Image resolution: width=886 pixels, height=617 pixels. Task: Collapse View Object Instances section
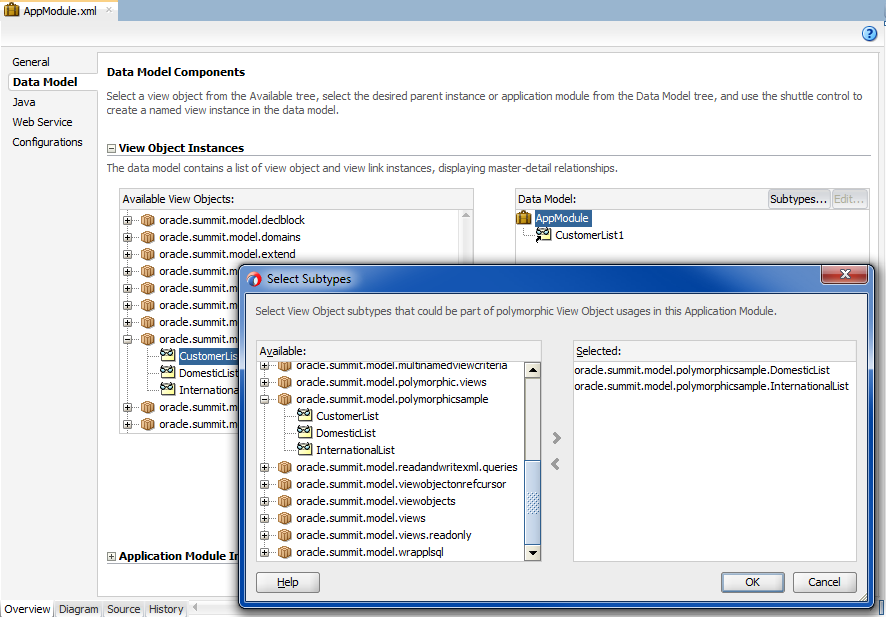pos(111,149)
